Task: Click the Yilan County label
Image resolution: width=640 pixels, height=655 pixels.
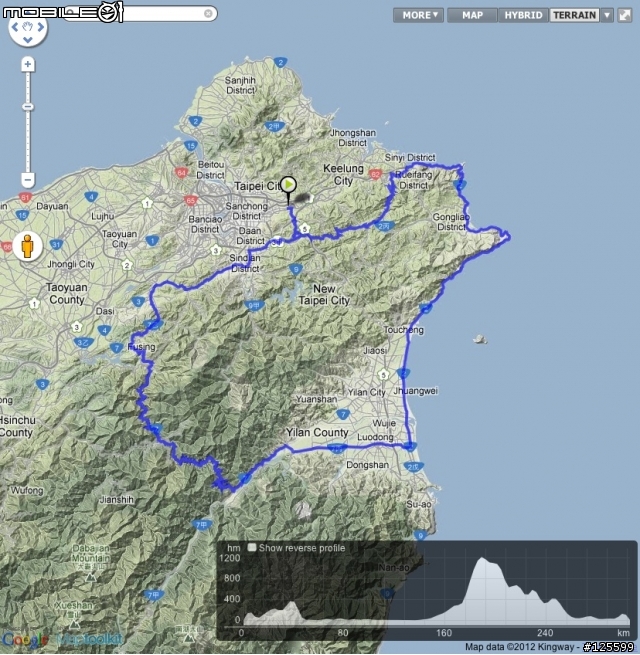Action: coord(317,432)
